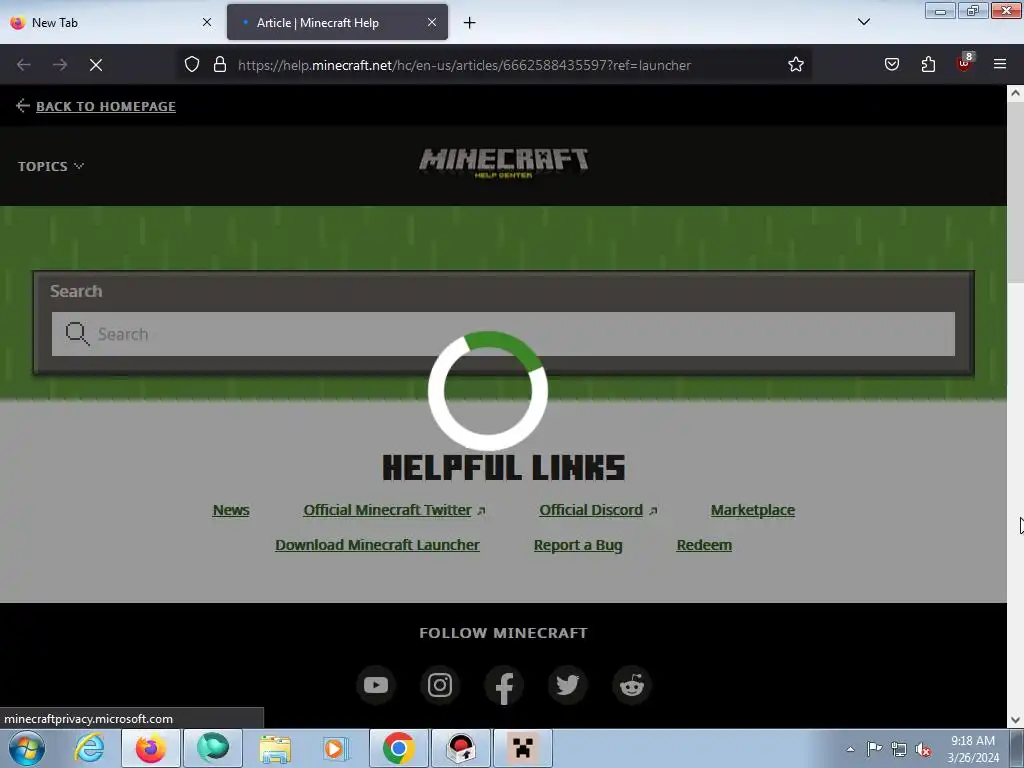Screen dimensions: 1024x768
Task: Open media player taskbar icon
Action: click(x=336, y=748)
